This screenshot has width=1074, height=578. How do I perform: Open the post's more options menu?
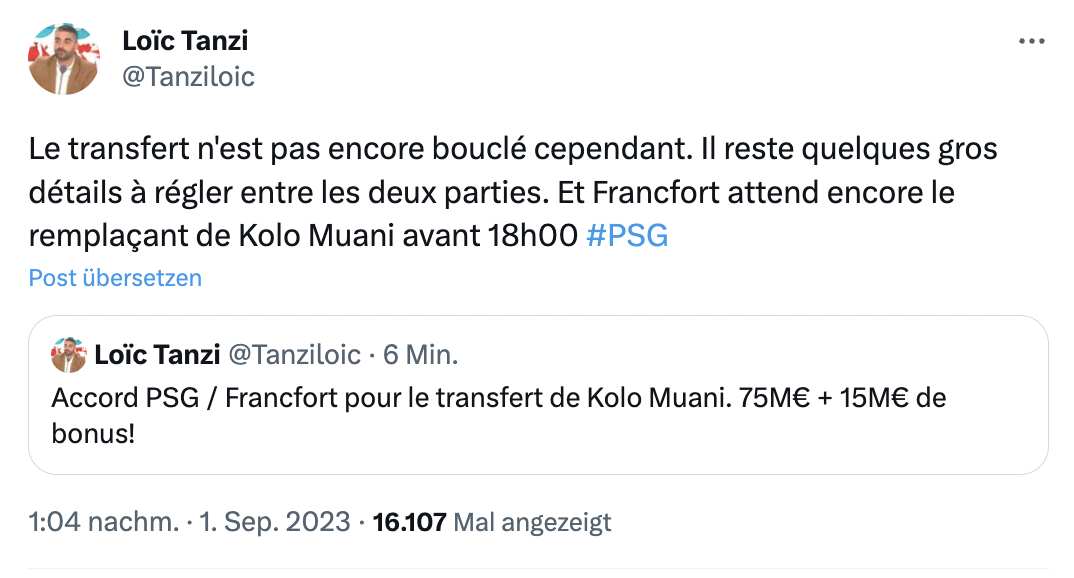coord(1031,42)
